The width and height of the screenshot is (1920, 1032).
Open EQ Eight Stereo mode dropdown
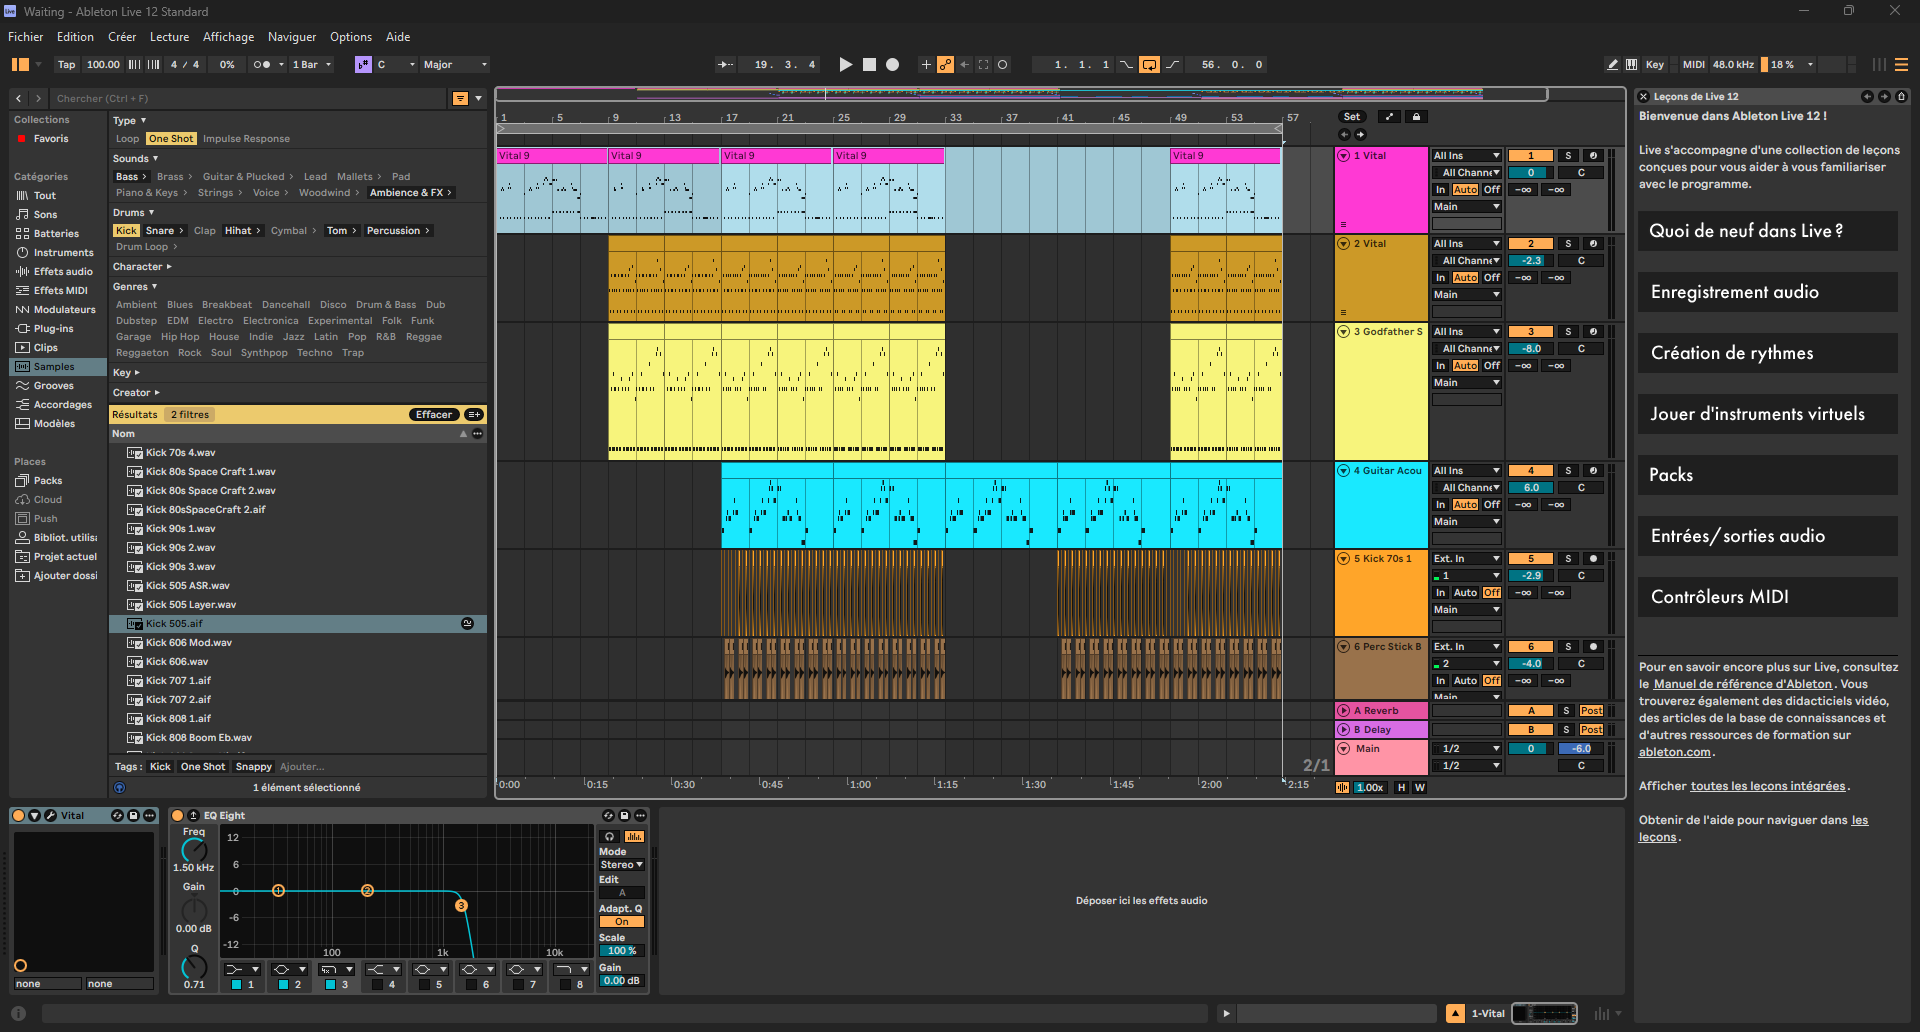pos(621,865)
